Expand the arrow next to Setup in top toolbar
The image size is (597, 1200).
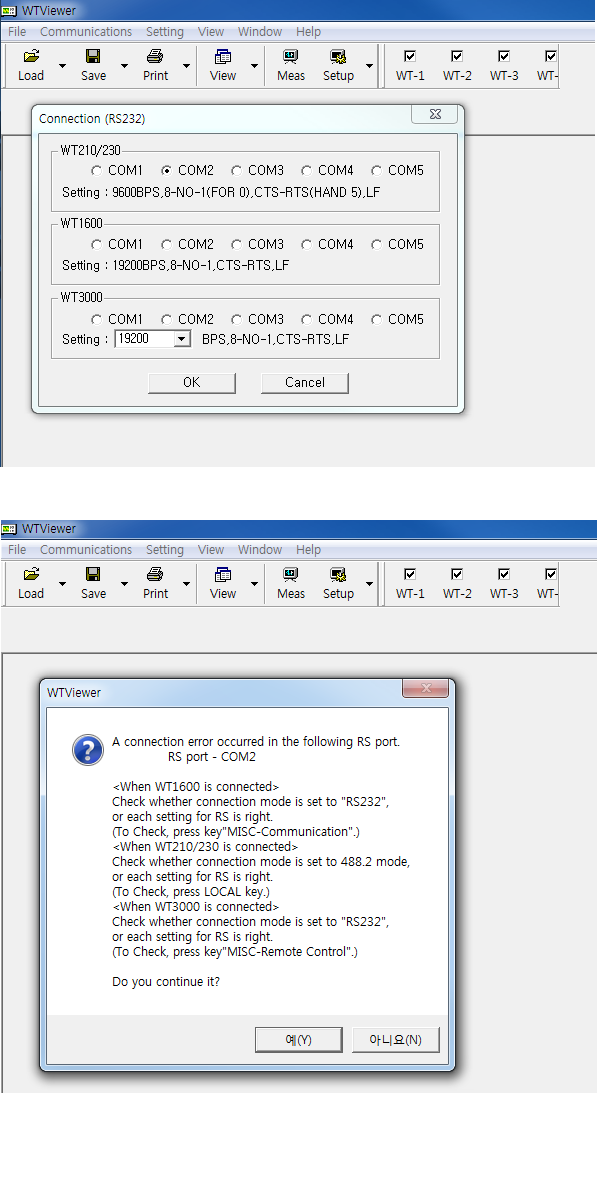[369, 66]
